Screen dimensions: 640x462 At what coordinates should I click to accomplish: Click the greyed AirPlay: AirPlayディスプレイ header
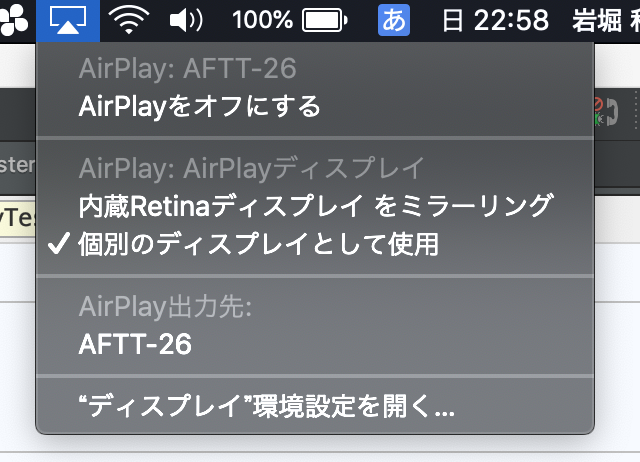click(252, 168)
